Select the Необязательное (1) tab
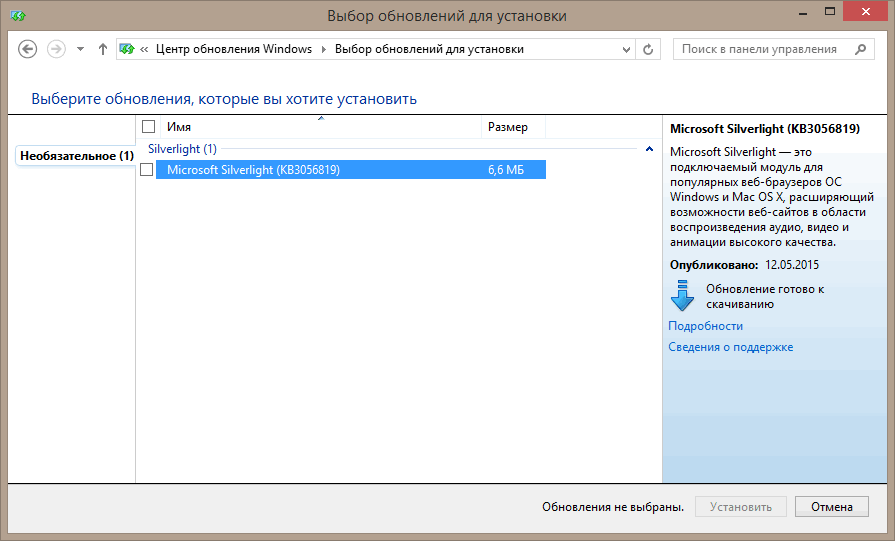This screenshot has height=541, width=895. coord(76,156)
